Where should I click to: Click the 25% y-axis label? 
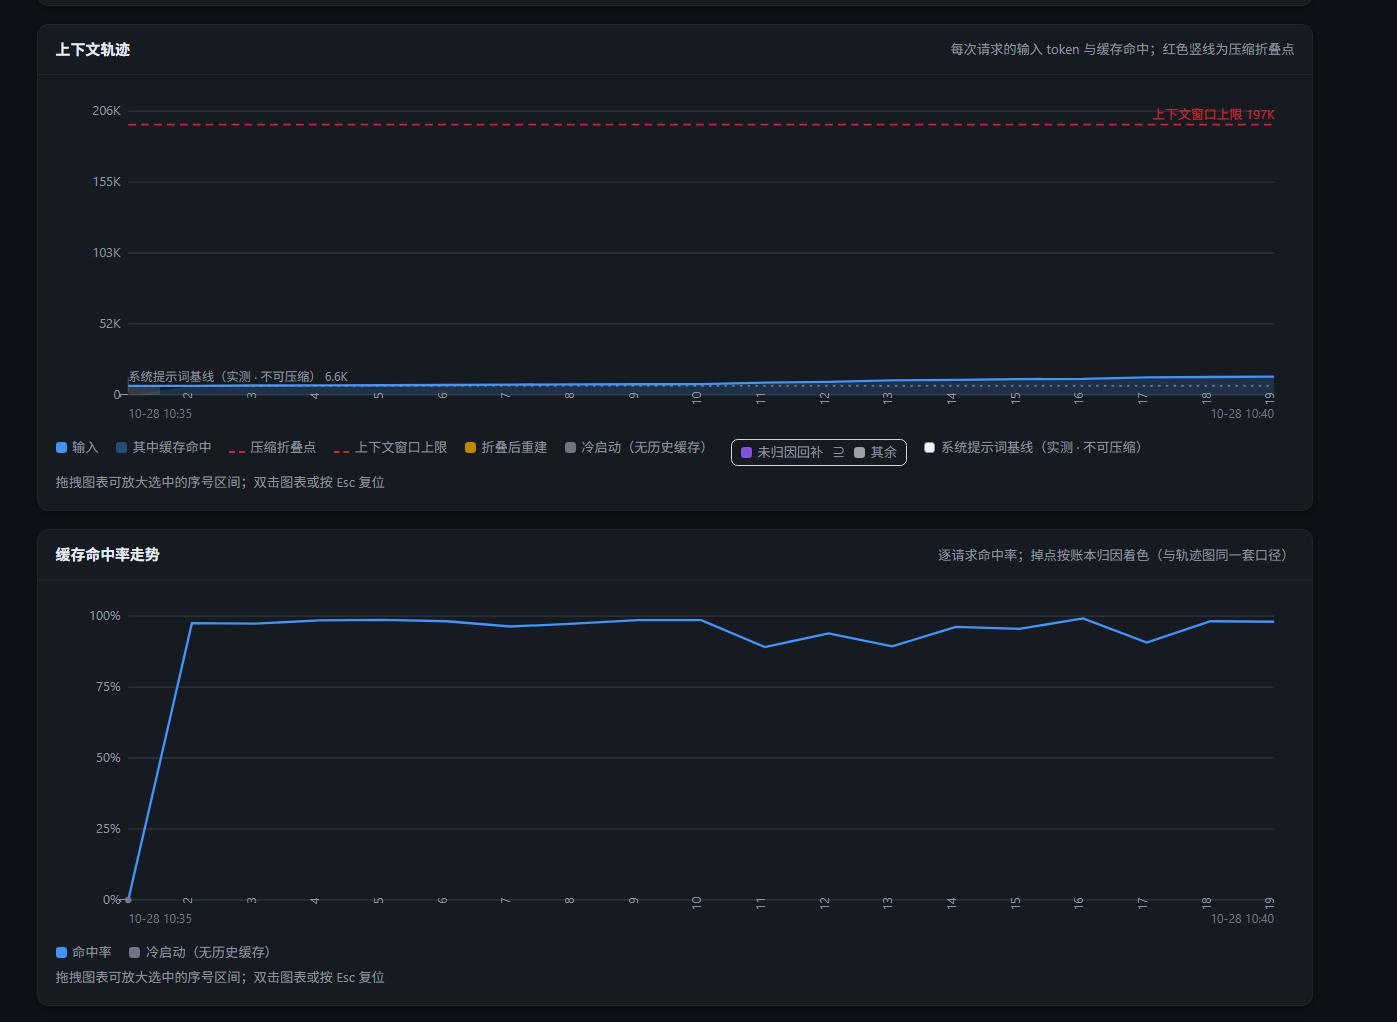[108, 829]
